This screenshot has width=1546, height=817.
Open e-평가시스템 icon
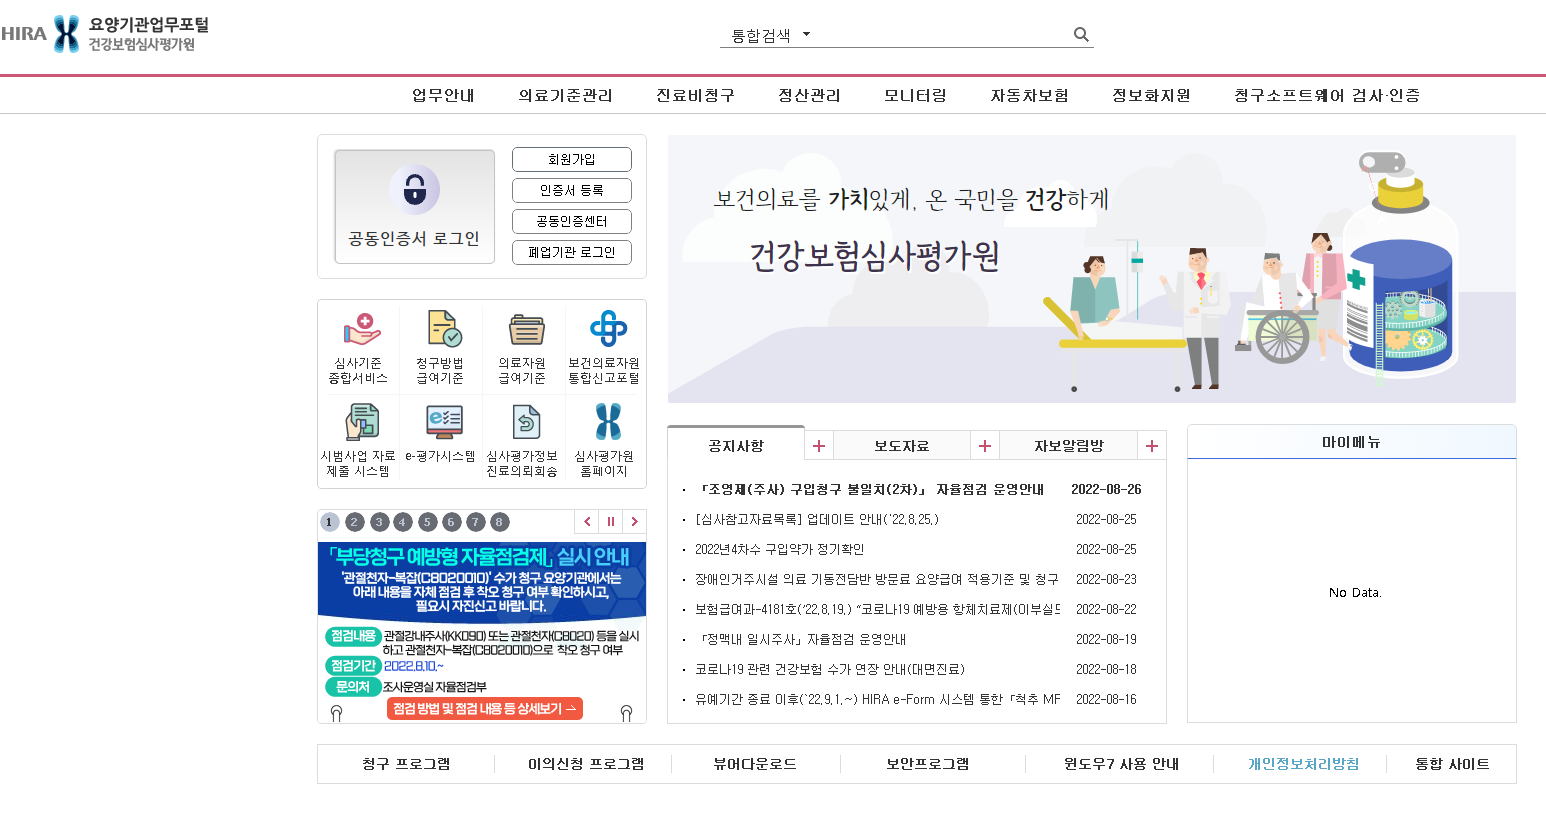point(441,434)
